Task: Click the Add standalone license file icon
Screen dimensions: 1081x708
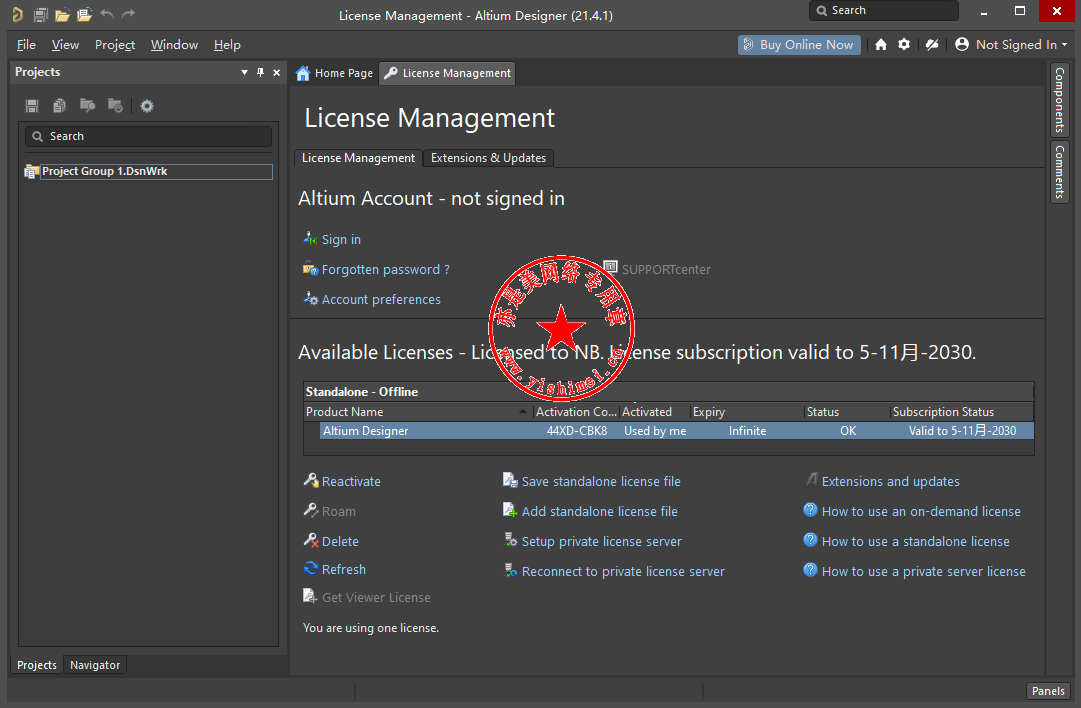Action: 510,511
